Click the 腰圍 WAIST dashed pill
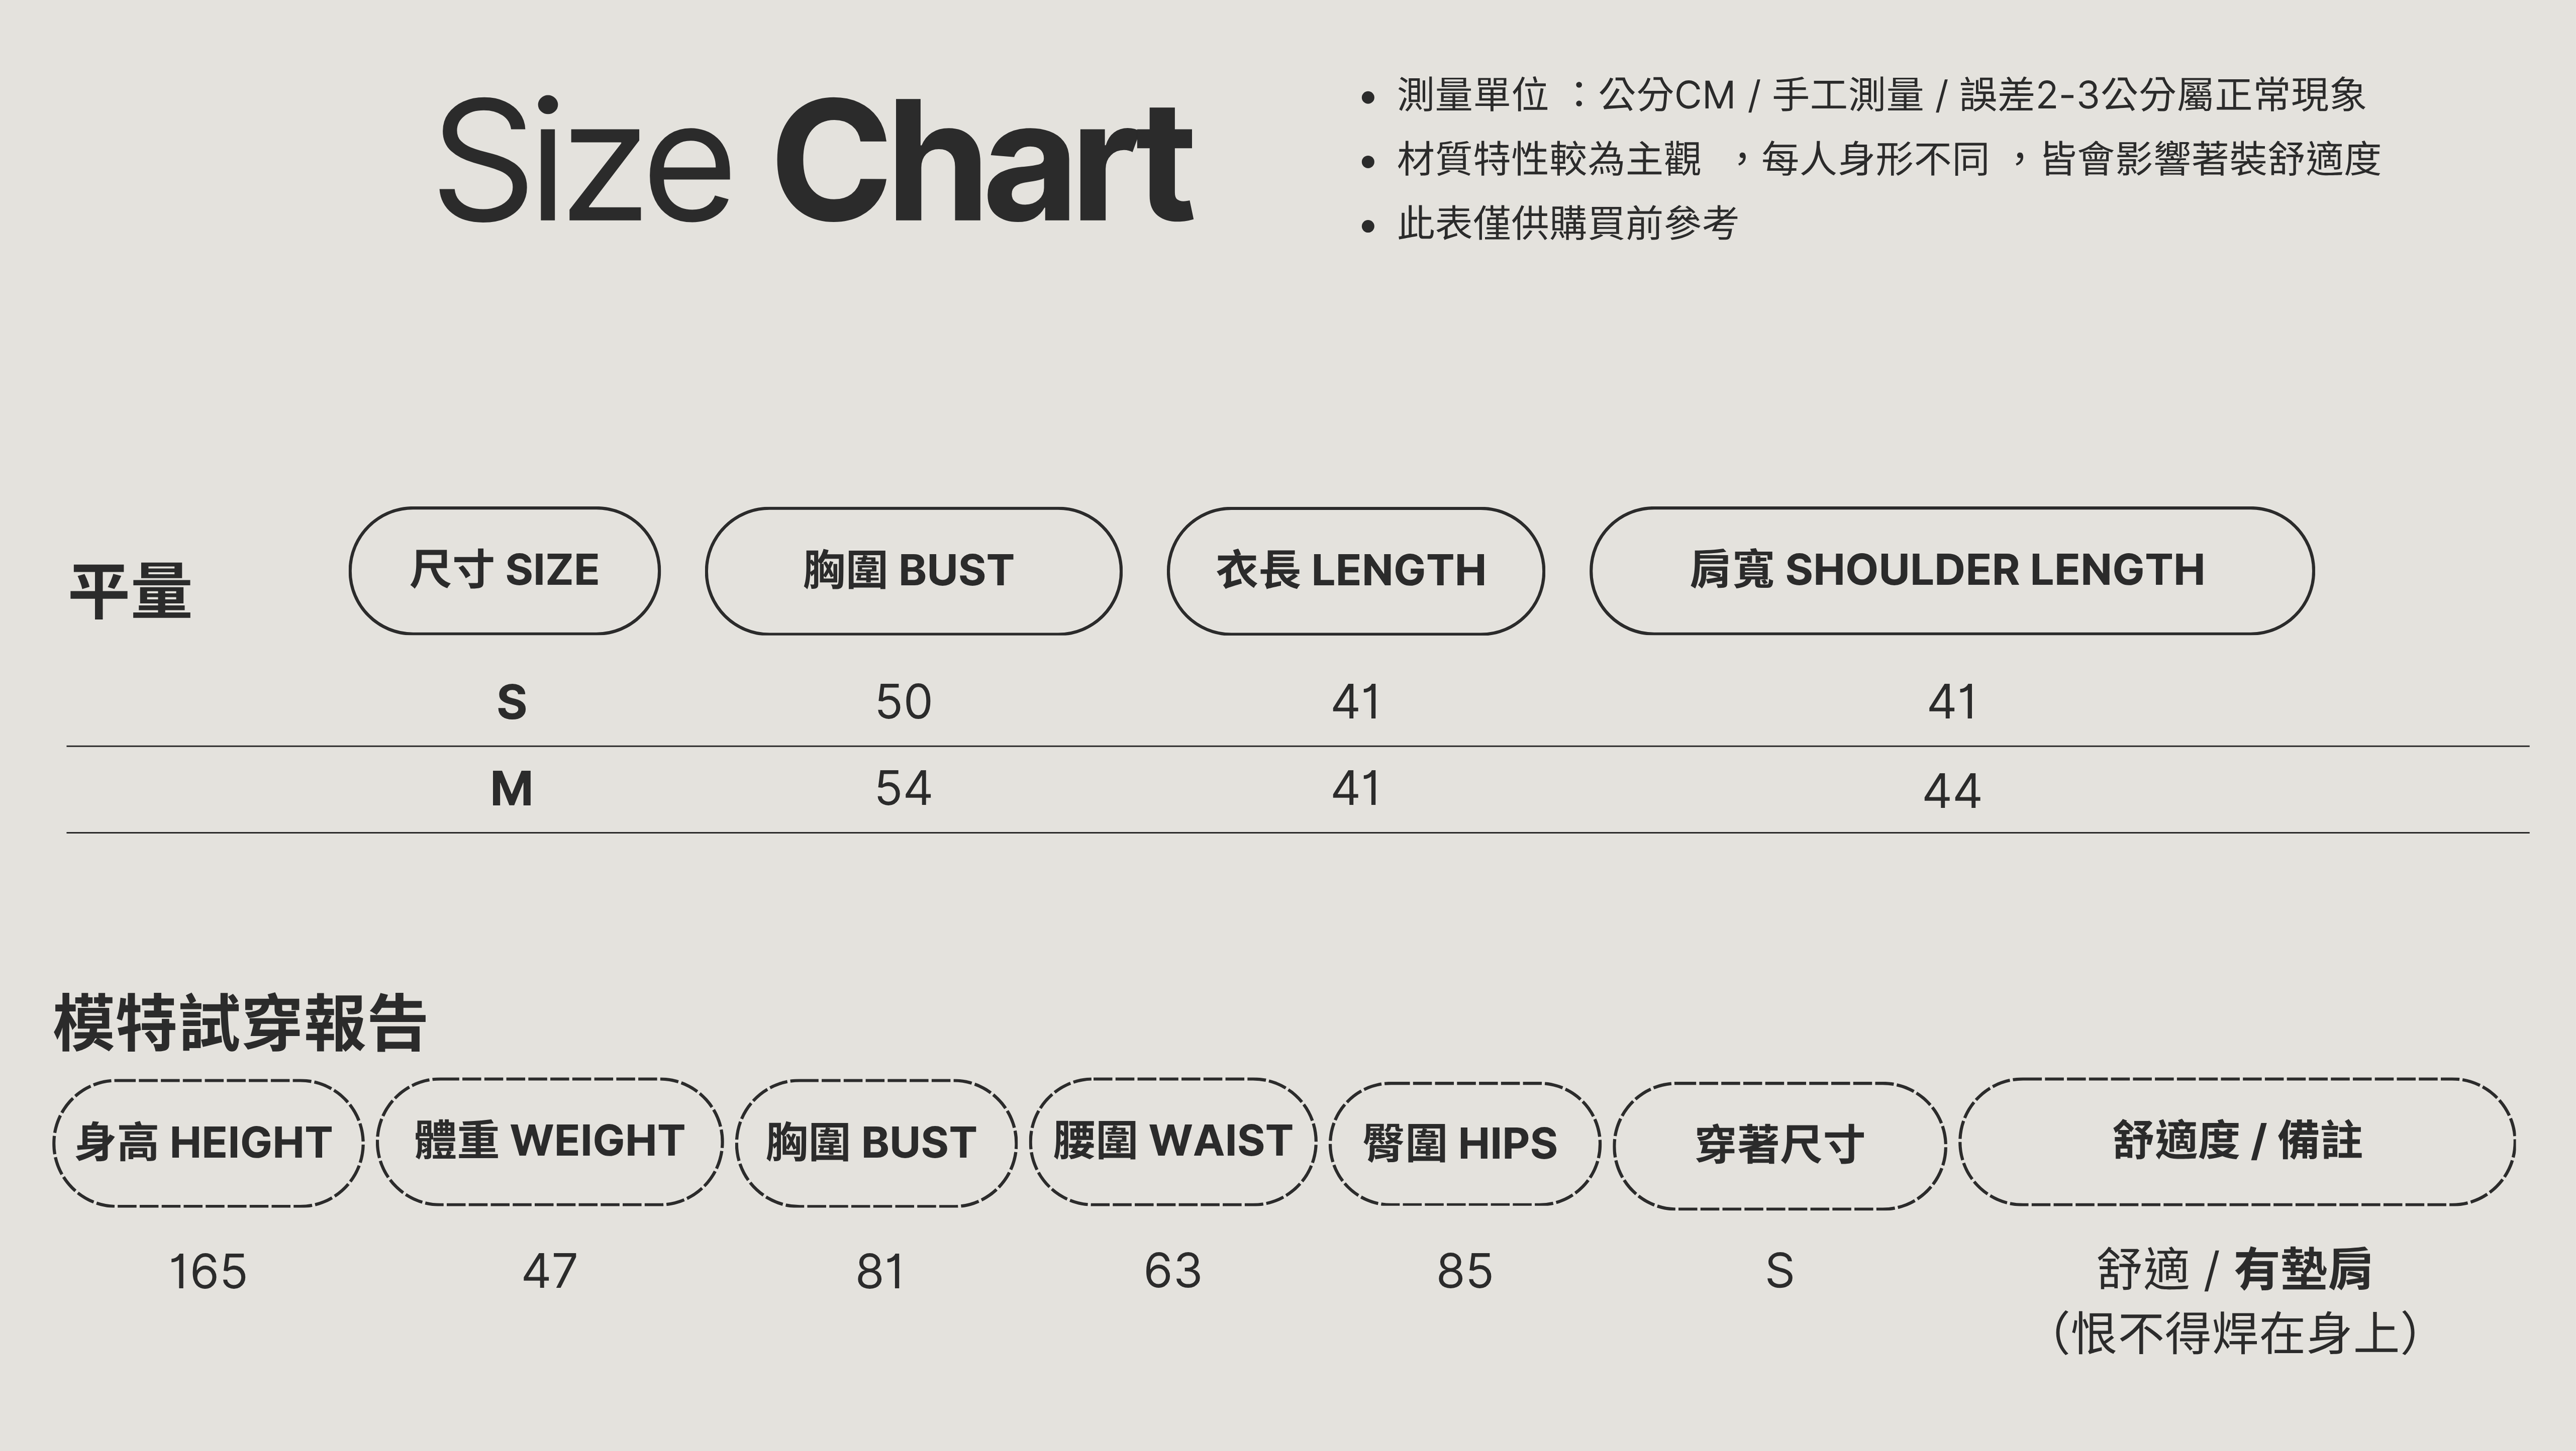The width and height of the screenshot is (2576, 1451). point(1173,1142)
